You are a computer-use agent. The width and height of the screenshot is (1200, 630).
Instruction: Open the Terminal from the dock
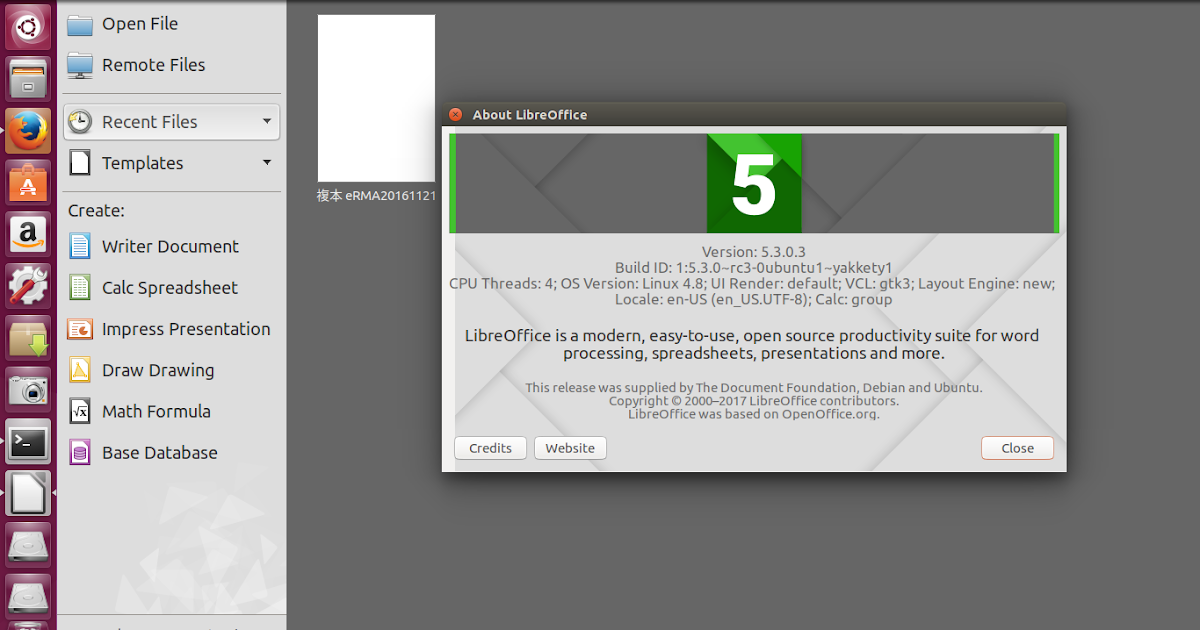click(x=28, y=442)
